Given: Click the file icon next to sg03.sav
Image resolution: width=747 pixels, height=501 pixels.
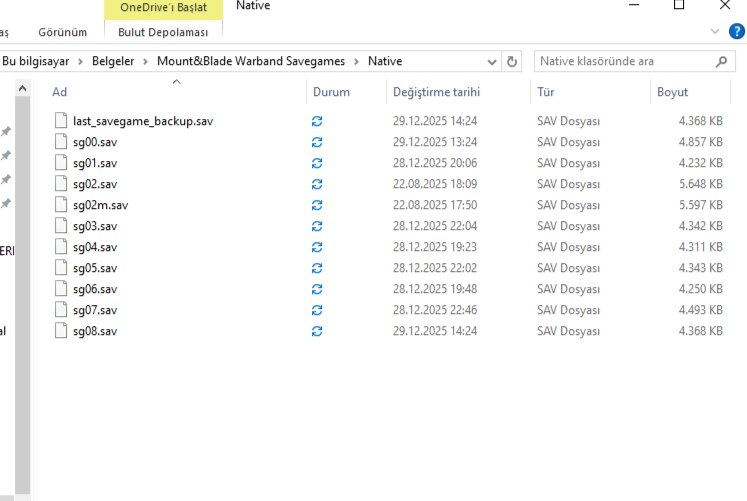Looking at the screenshot, I should point(61,225).
